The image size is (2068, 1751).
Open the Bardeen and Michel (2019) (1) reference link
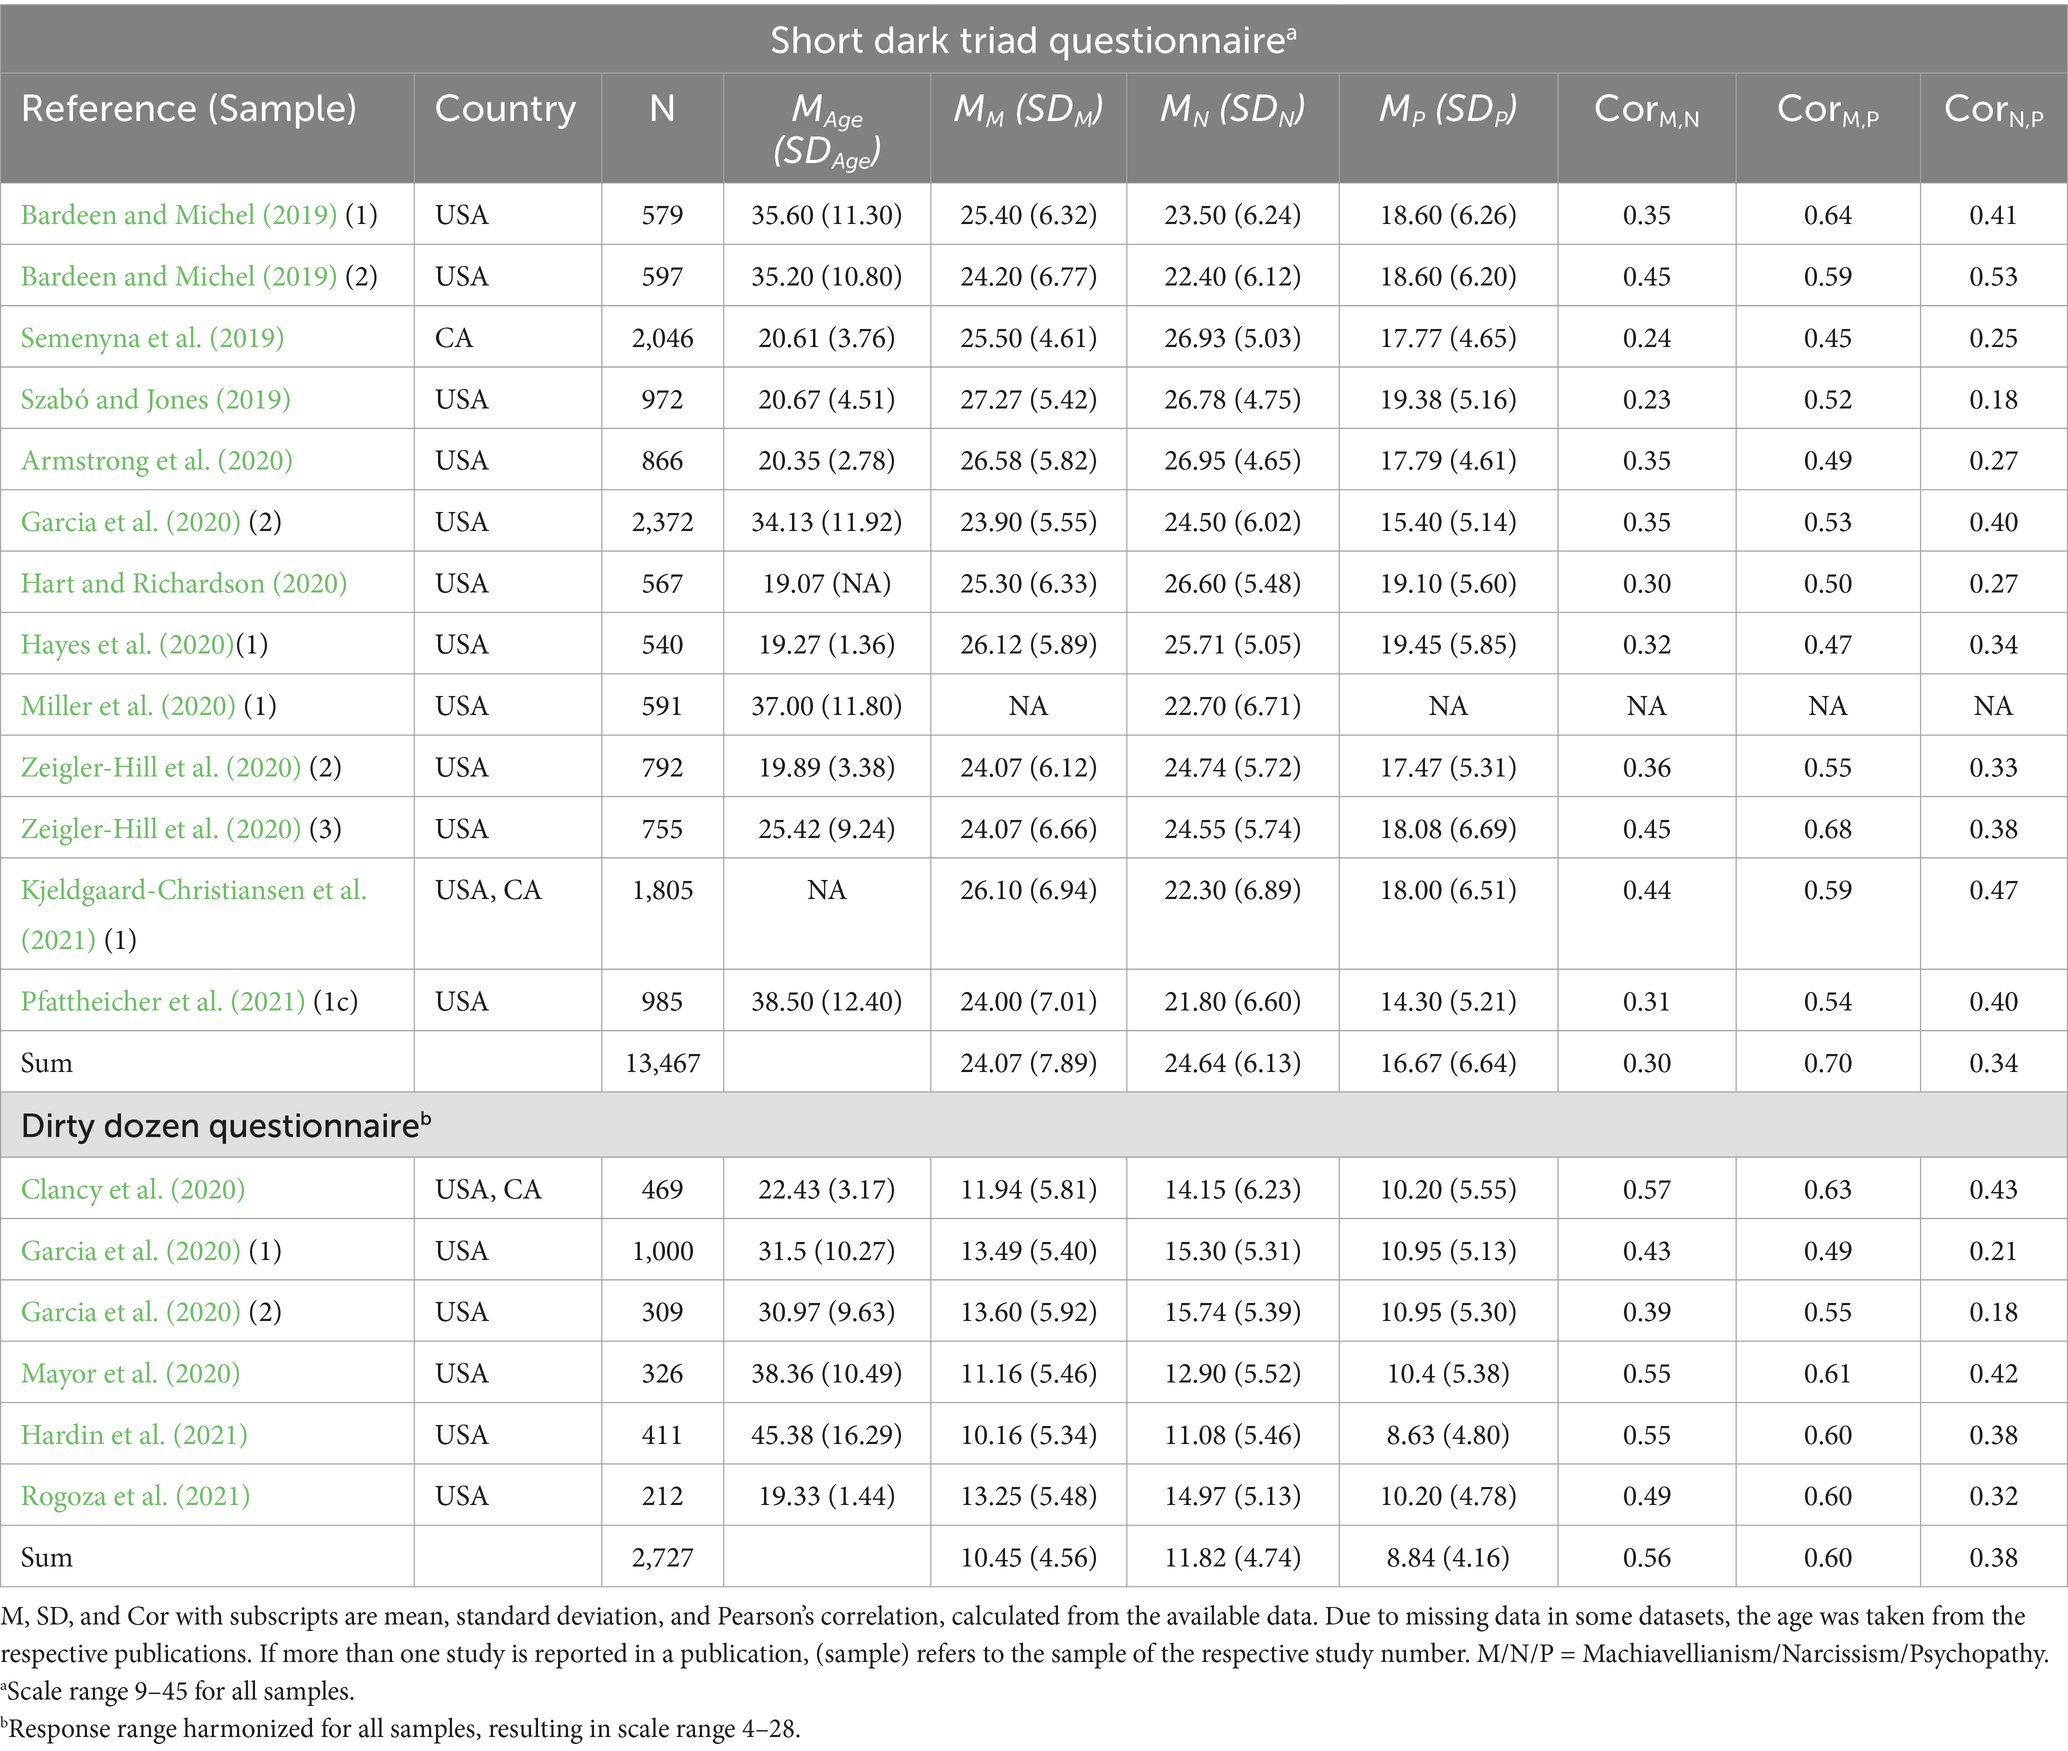(x=179, y=215)
